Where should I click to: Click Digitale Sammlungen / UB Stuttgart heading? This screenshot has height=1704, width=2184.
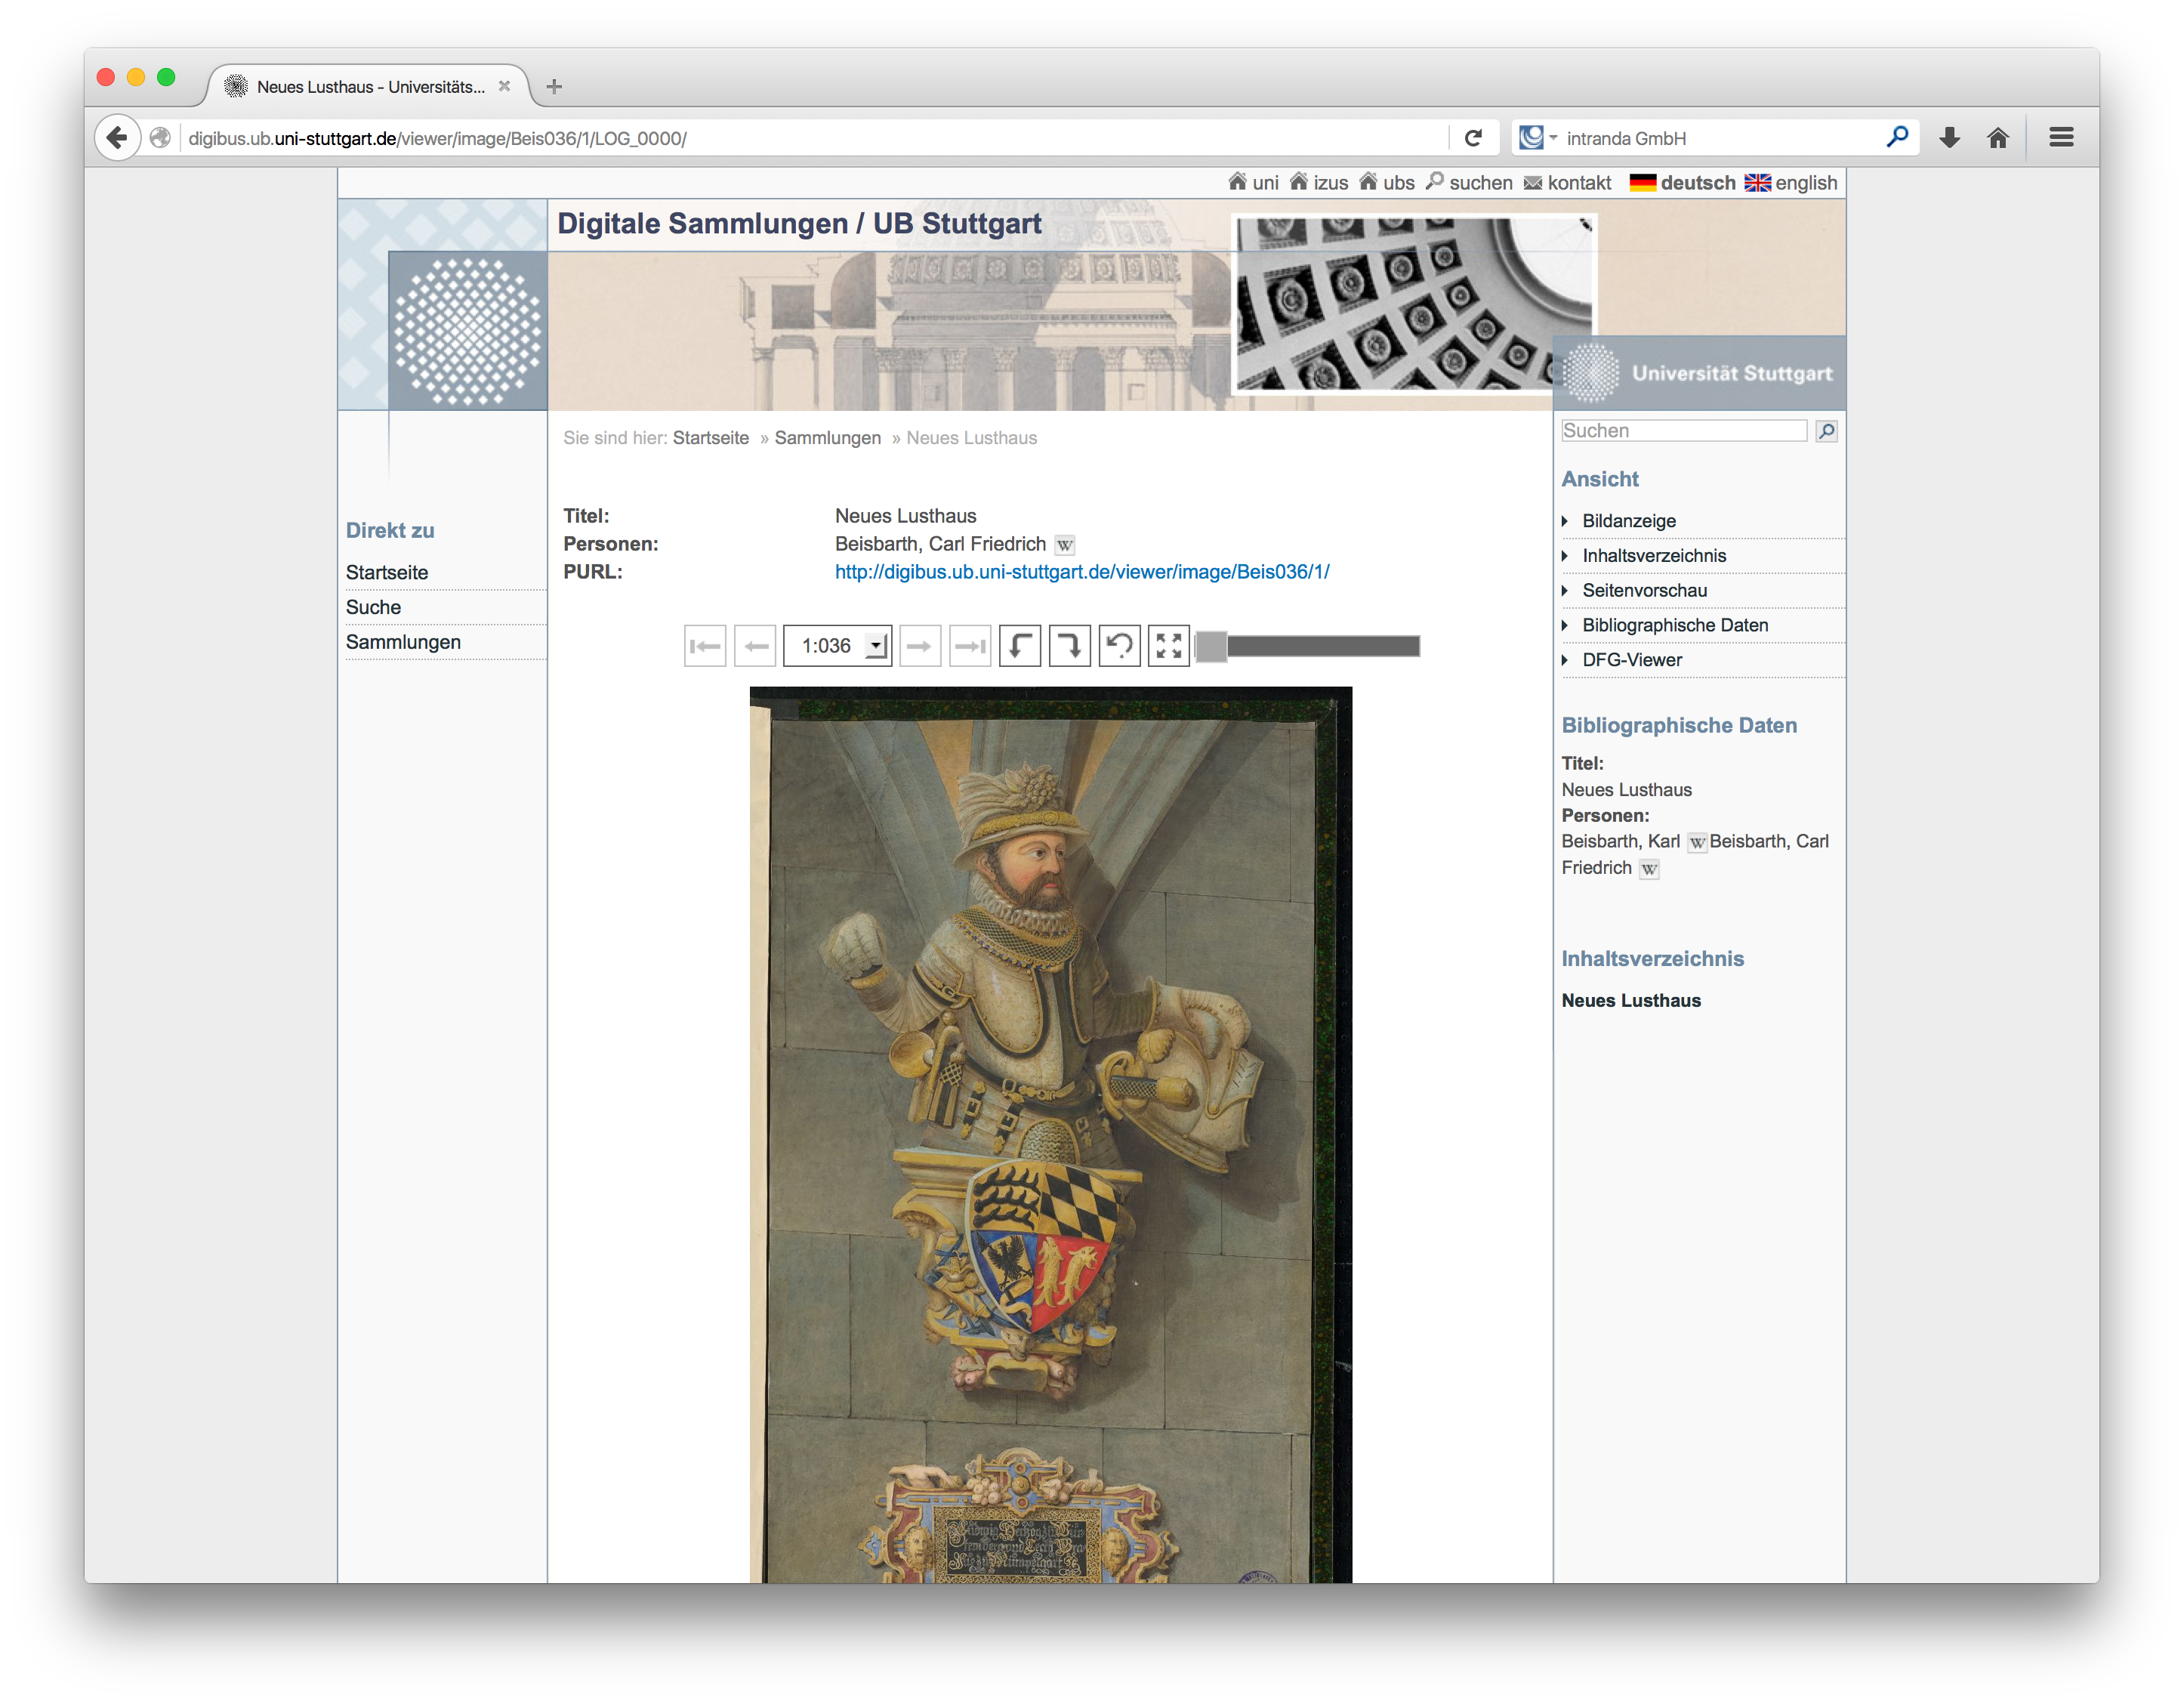pos(799,224)
